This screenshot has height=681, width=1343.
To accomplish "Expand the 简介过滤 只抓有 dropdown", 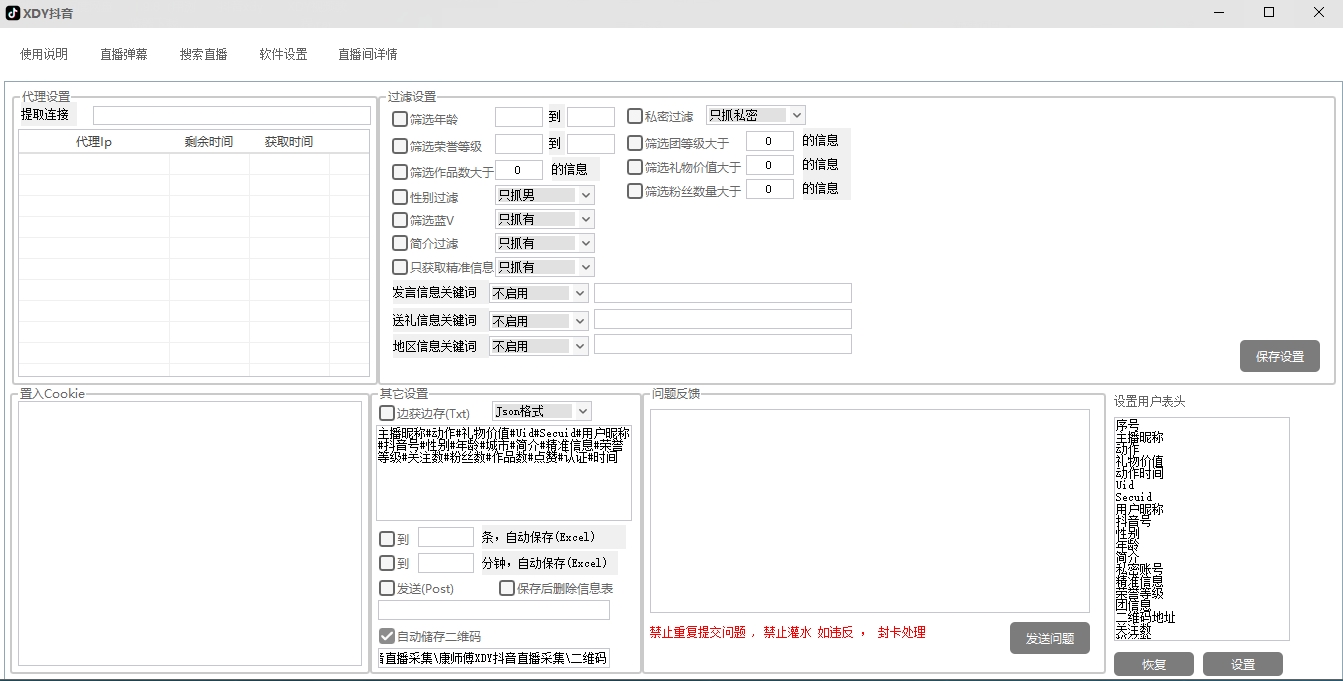I will pyautogui.click(x=545, y=243).
